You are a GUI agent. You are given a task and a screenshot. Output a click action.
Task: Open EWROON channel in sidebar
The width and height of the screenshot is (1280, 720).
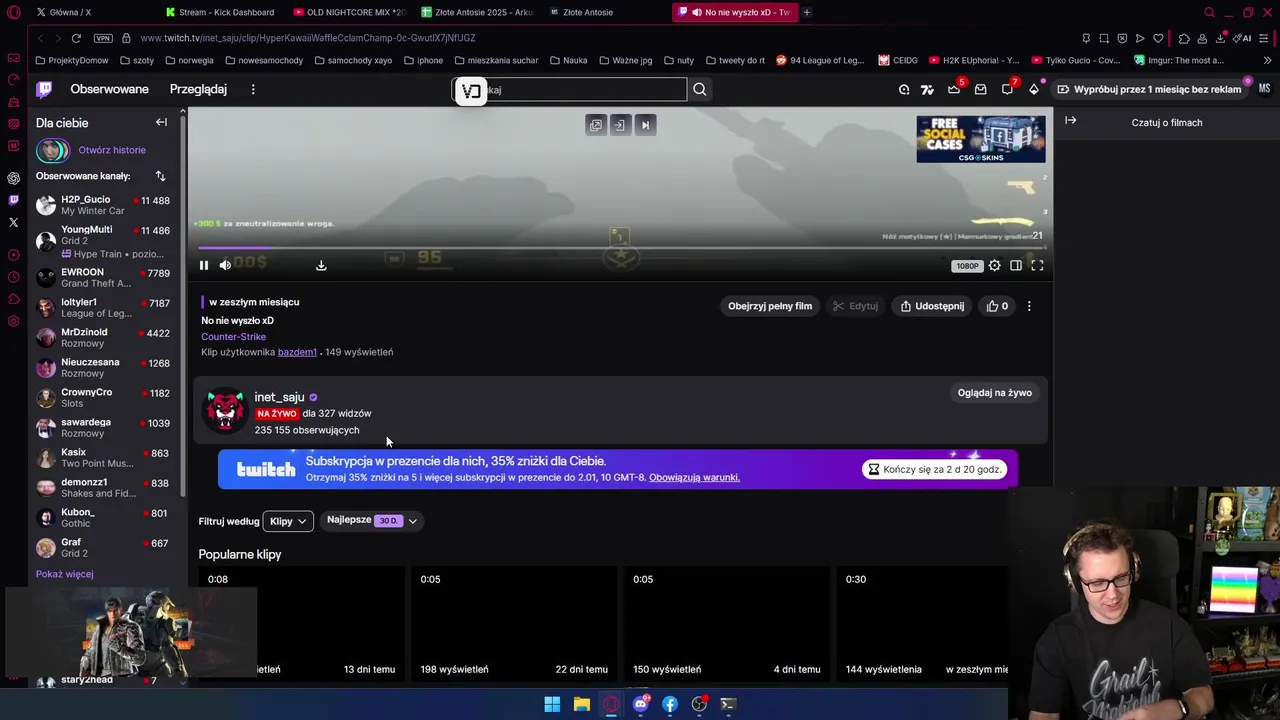pyautogui.click(x=102, y=277)
